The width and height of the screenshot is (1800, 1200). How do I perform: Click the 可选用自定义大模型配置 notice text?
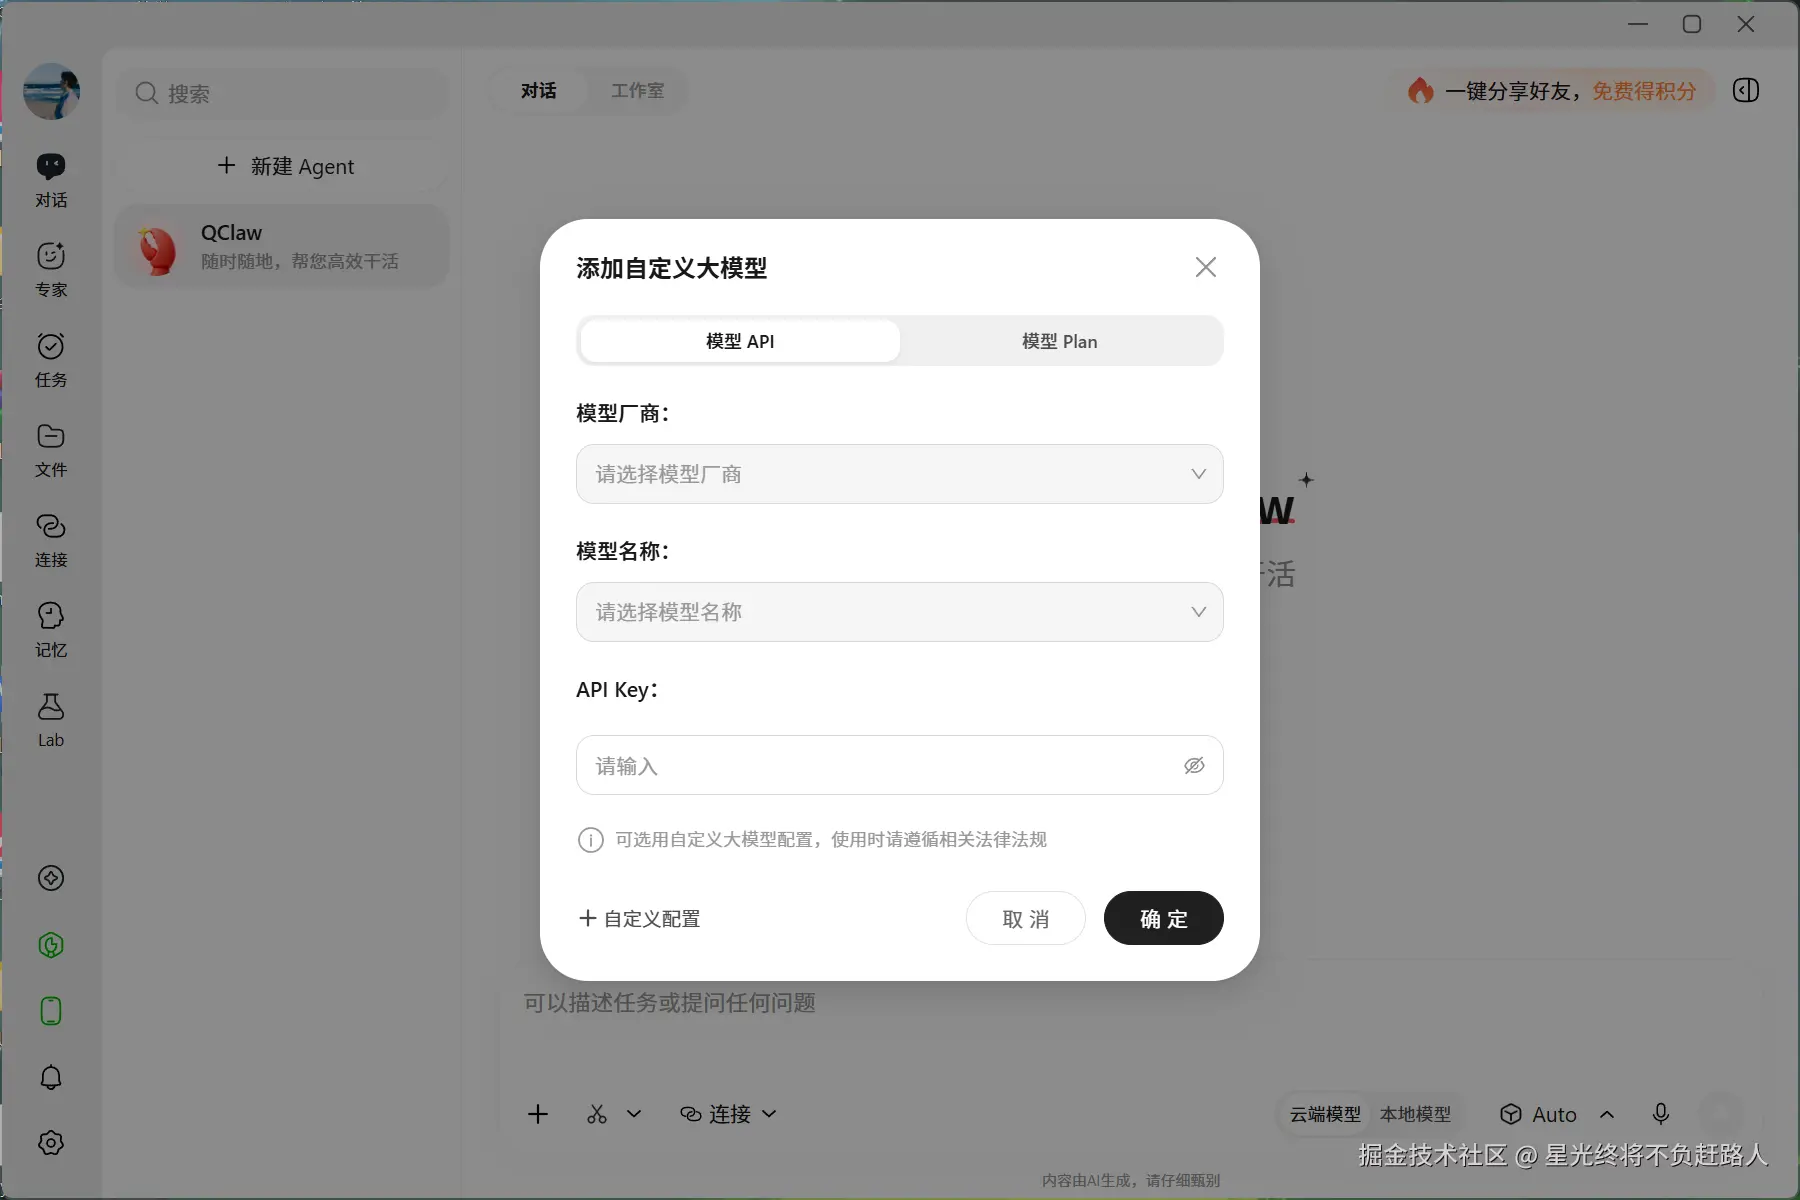click(x=831, y=840)
